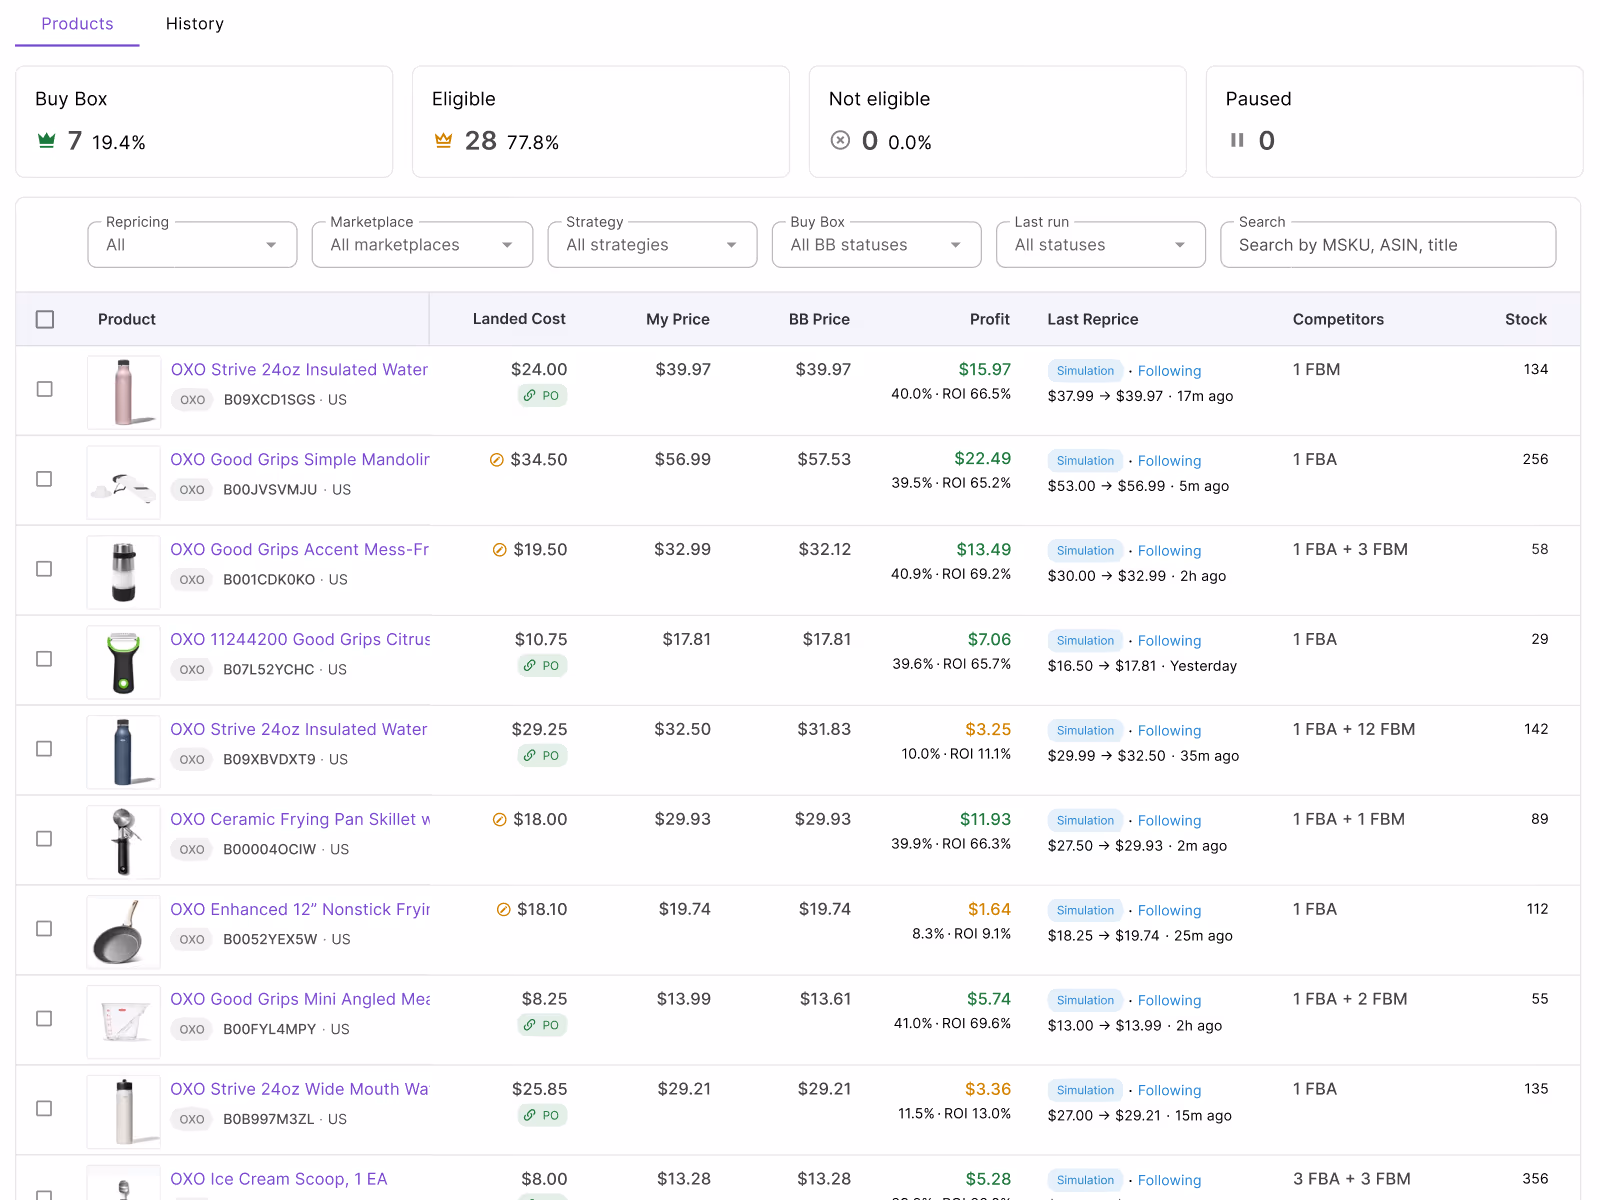This screenshot has height=1200, width=1600.
Task: Select the checkbox for OXO Ceramic Frying Pan
Action: [44, 839]
